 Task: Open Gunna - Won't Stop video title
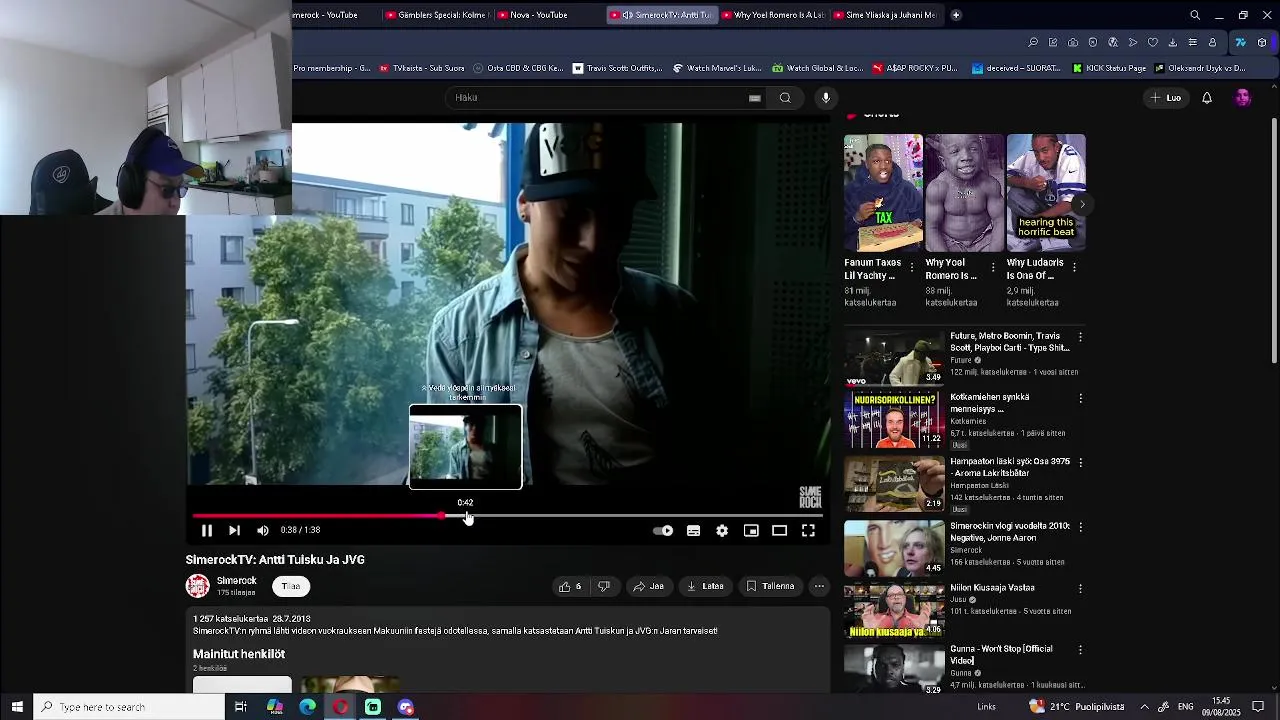point(1001,654)
